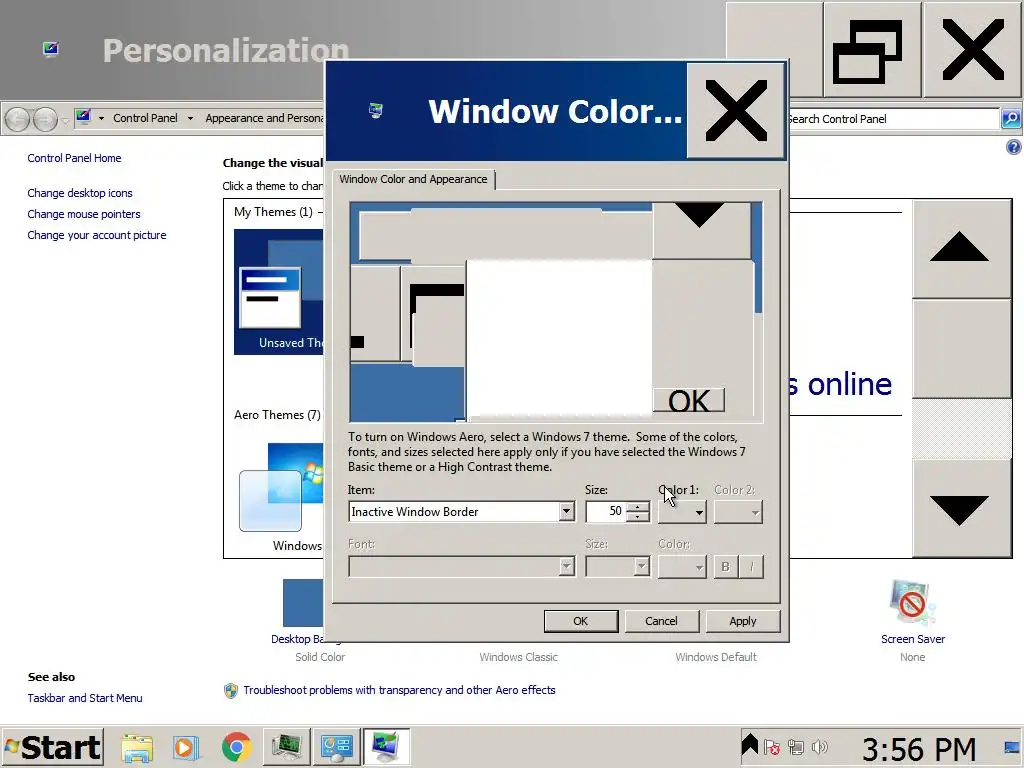The image size is (1024, 768).
Task: Click the taskbar clock showing 3:56 PM
Action: pos(920,748)
